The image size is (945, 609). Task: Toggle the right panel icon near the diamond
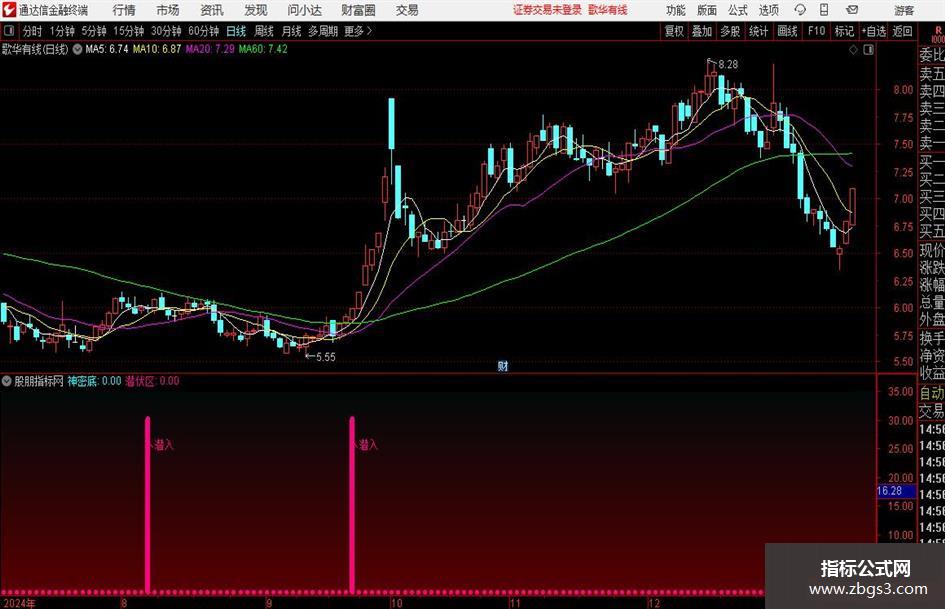pos(868,49)
